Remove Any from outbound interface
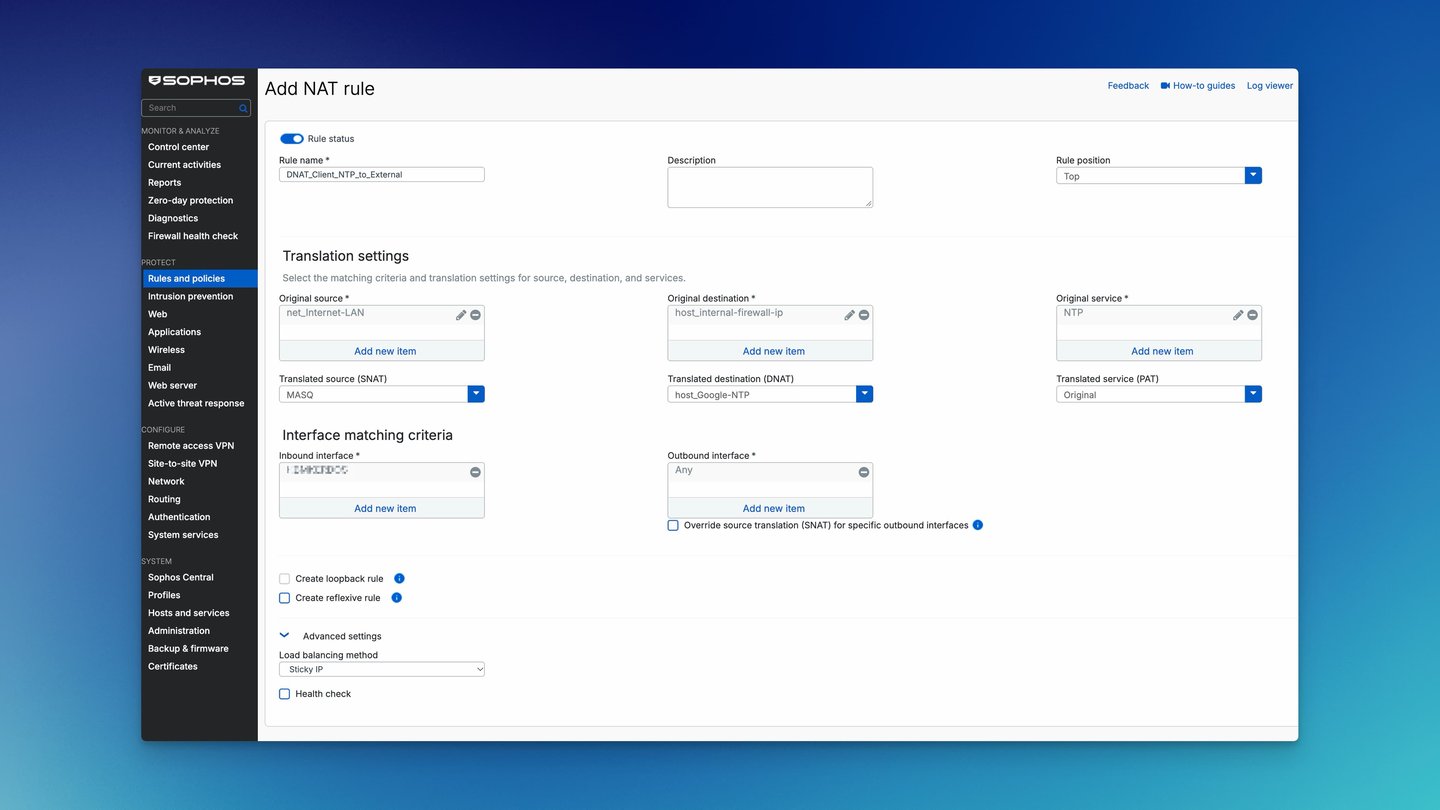This screenshot has height=810, width=1440. [x=864, y=472]
